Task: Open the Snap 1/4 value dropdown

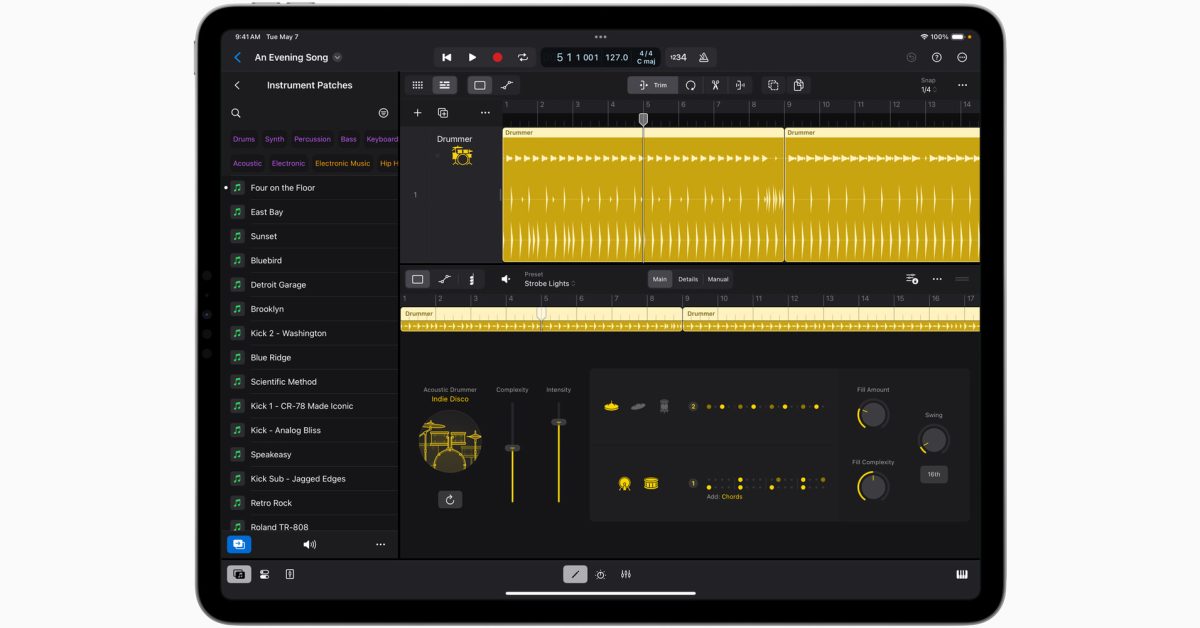Action: pyautogui.click(x=929, y=89)
